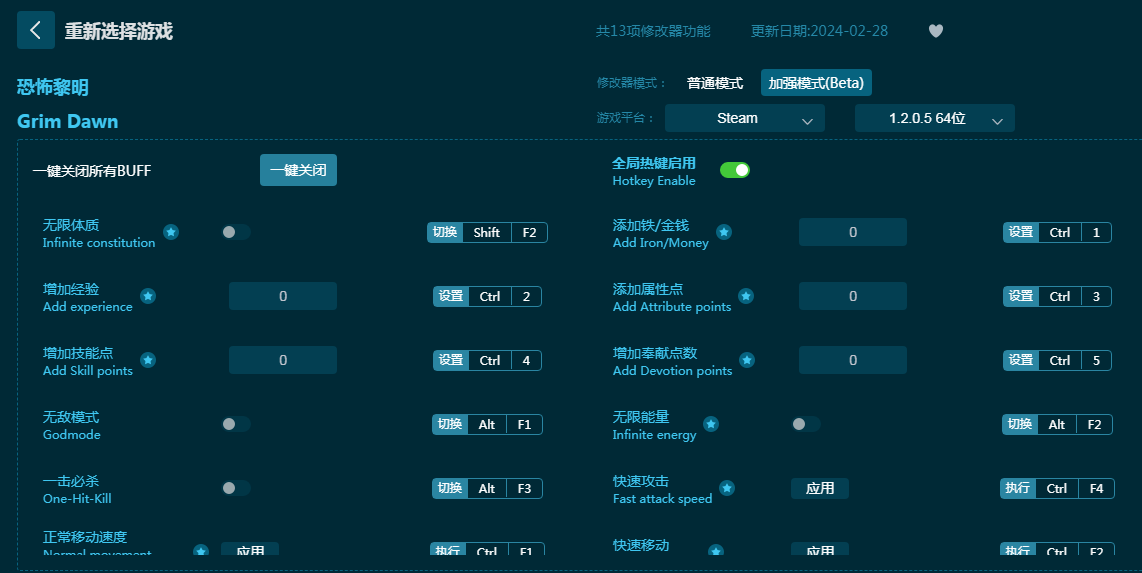Click 重新选择游戏 title text
The height and width of the screenshot is (573, 1142).
[119, 31]
